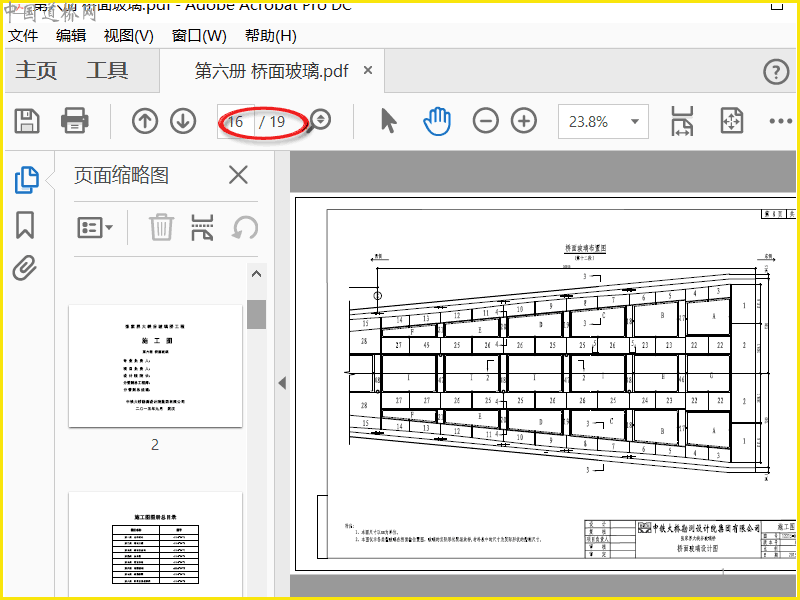Open the 帮助(H) menu
Viewport: 800px width, 600px height.
coord(270,36)
